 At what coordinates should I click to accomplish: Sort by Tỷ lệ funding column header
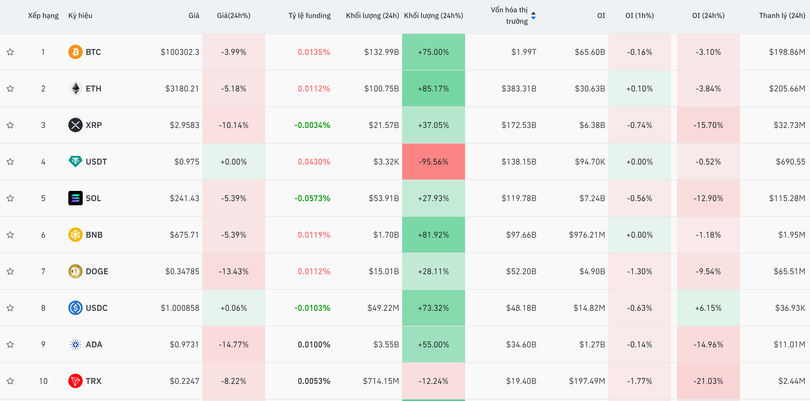point(309,16)
